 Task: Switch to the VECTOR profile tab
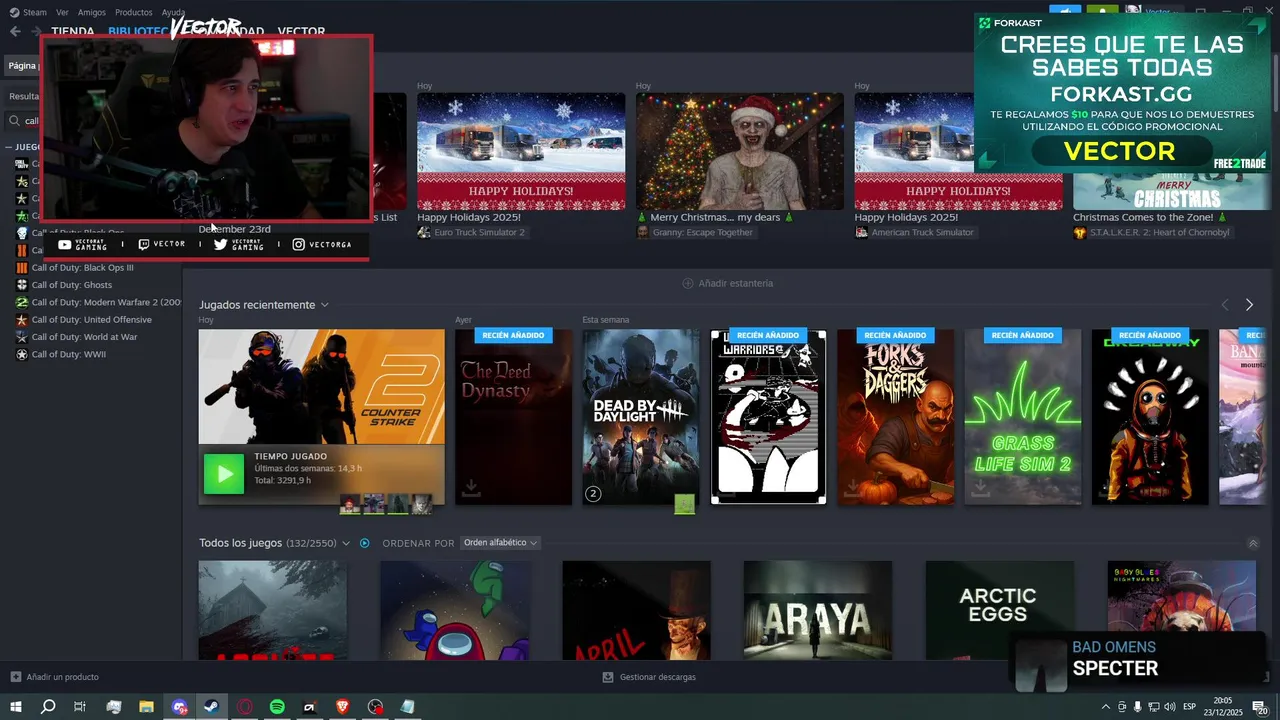tap(301, 31)
